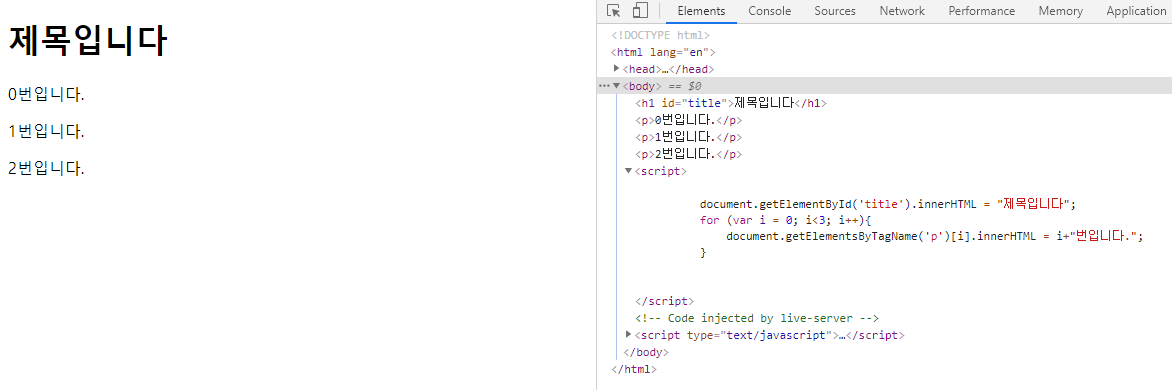1172x390 pixels.
Task: Switch to the Network tab
Action: tap(901, 10)
